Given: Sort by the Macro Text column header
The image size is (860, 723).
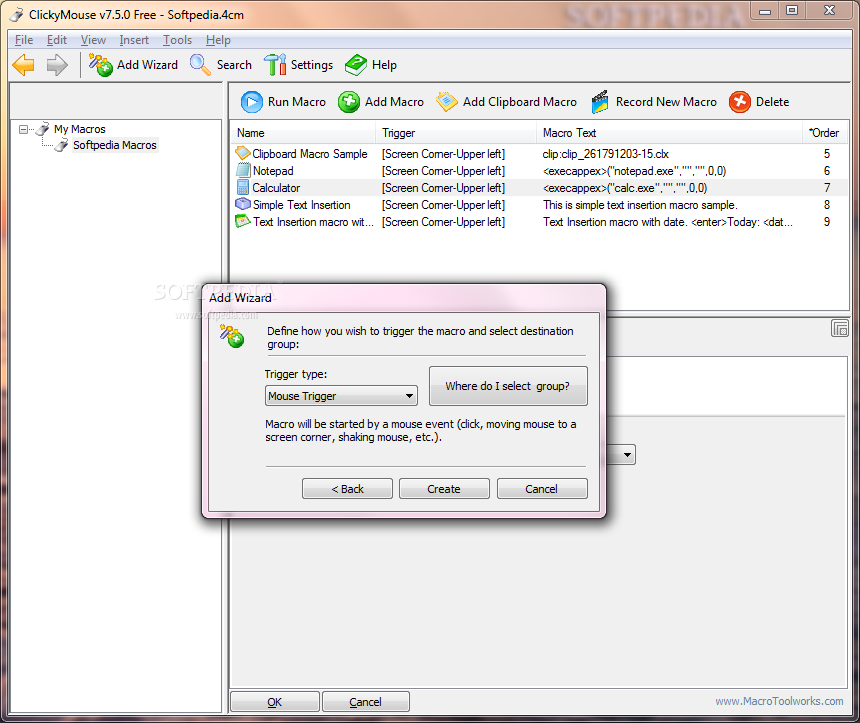Looking at the screenshot, I should [669, 133].
